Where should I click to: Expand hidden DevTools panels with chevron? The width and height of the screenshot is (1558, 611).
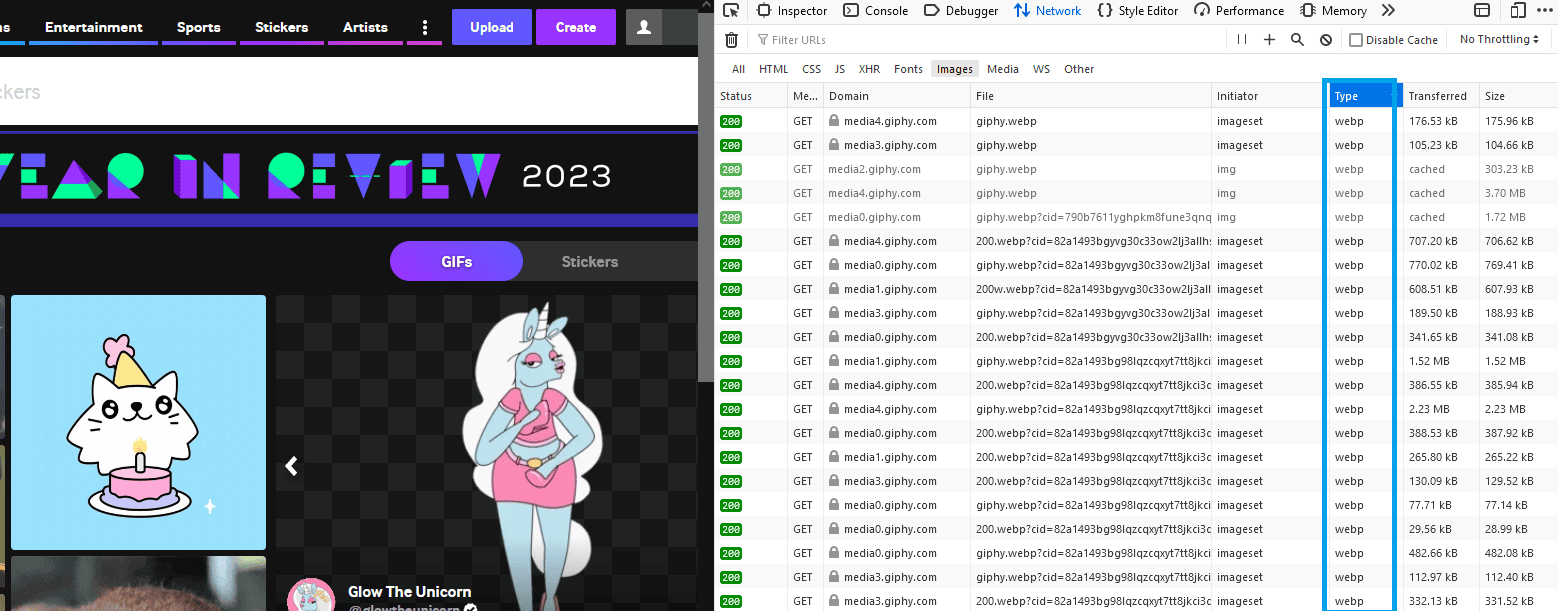click(x=1390, y=10)
